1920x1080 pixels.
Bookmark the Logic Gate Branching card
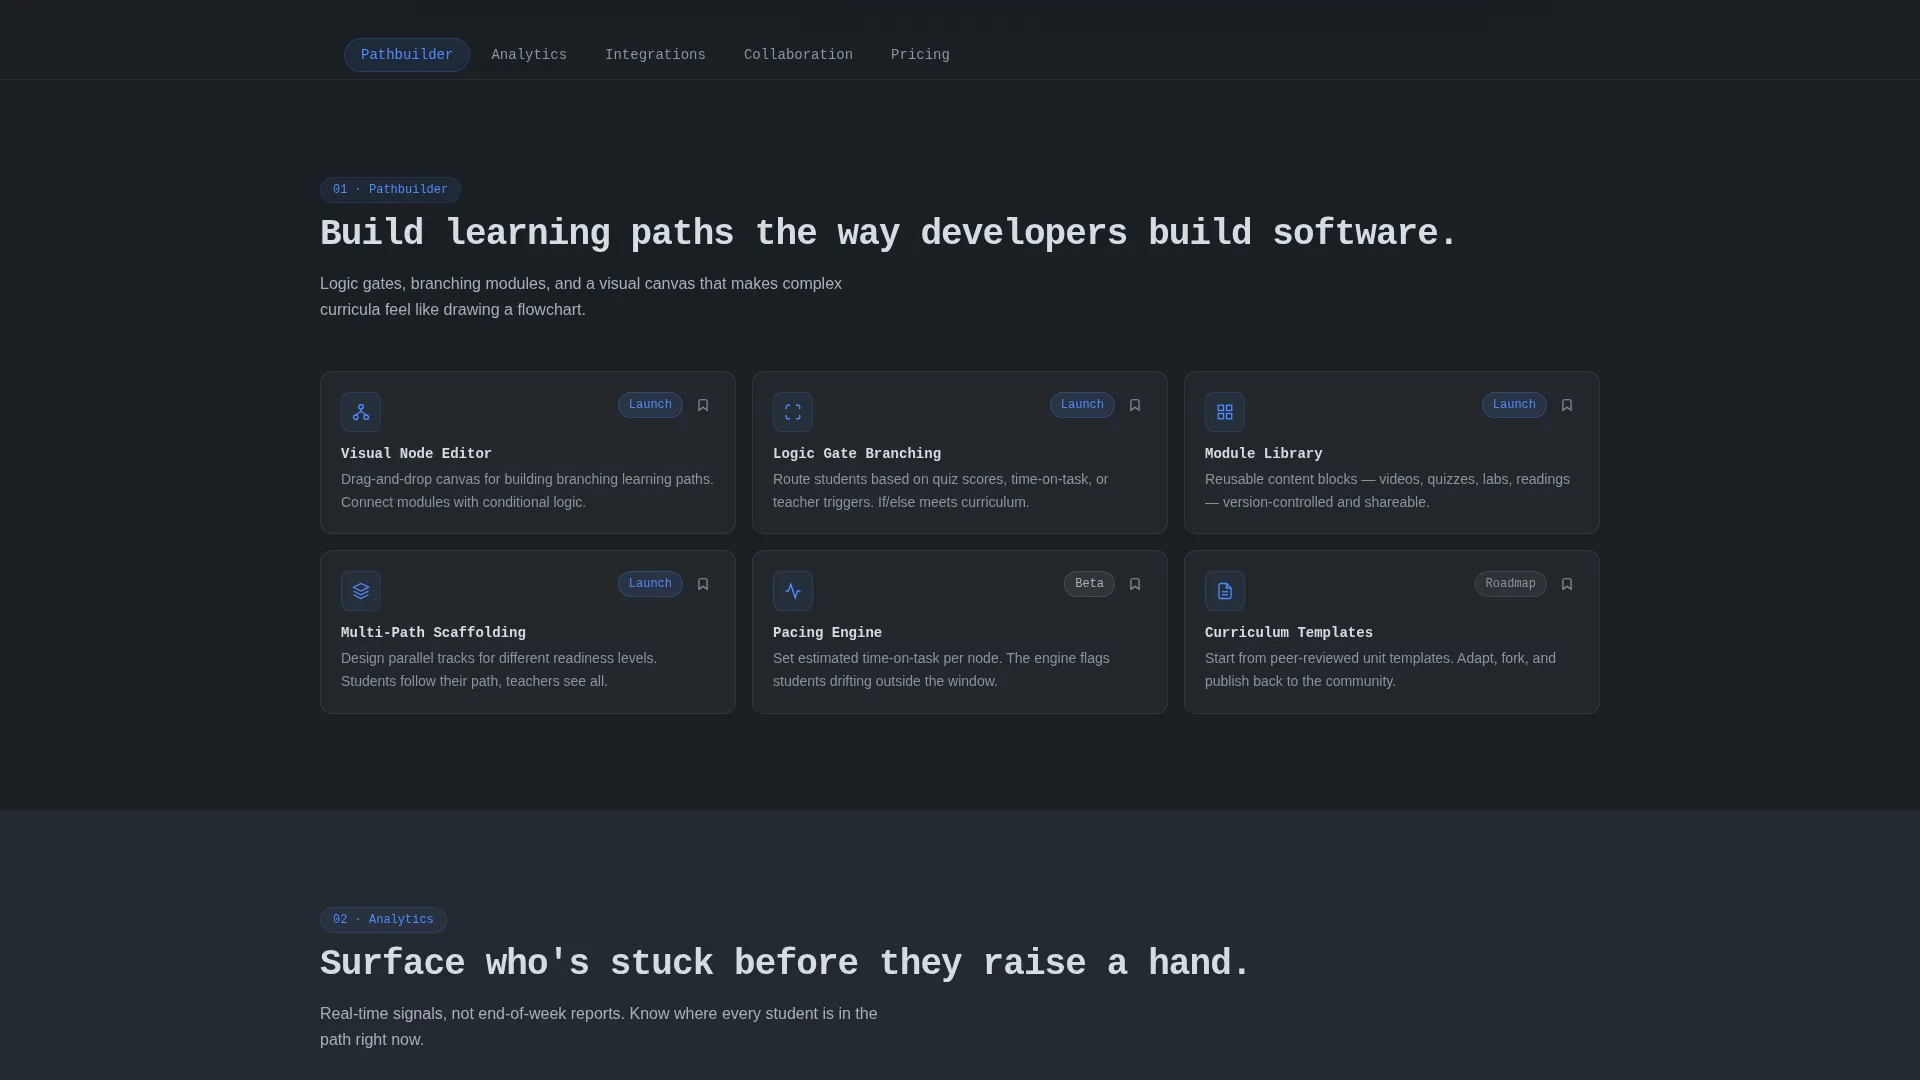(x=1135, y=405)
